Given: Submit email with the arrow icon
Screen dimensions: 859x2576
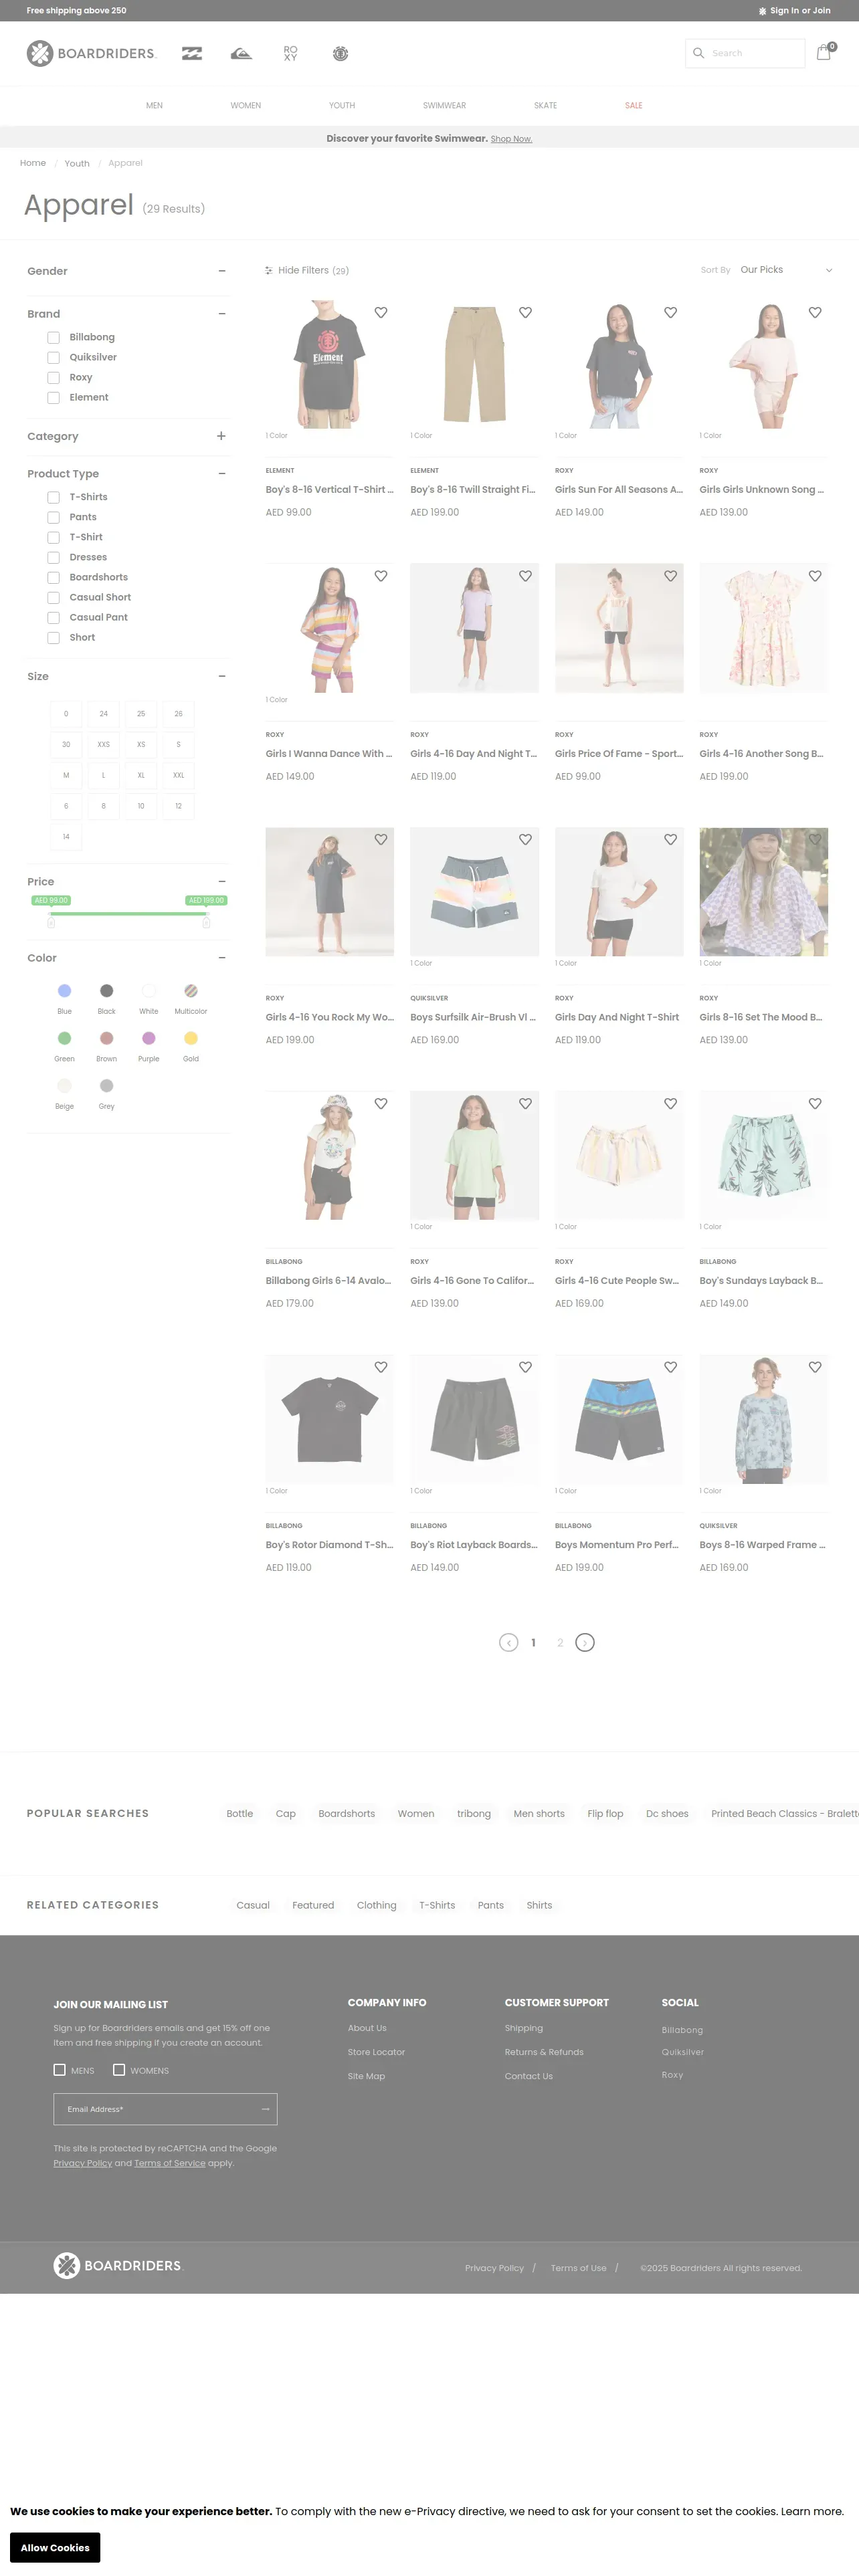Looking at the screenshot, I should [265, 2109].
